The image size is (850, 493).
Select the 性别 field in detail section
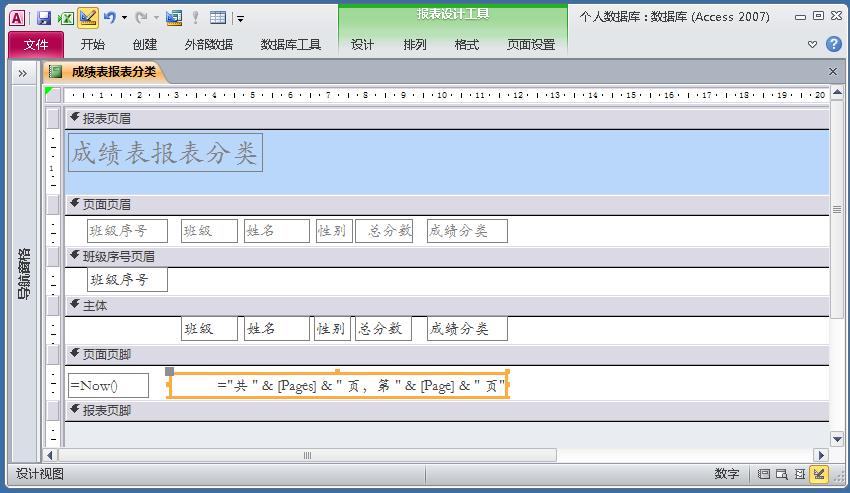pyautogui.click(x=332, y=329)
